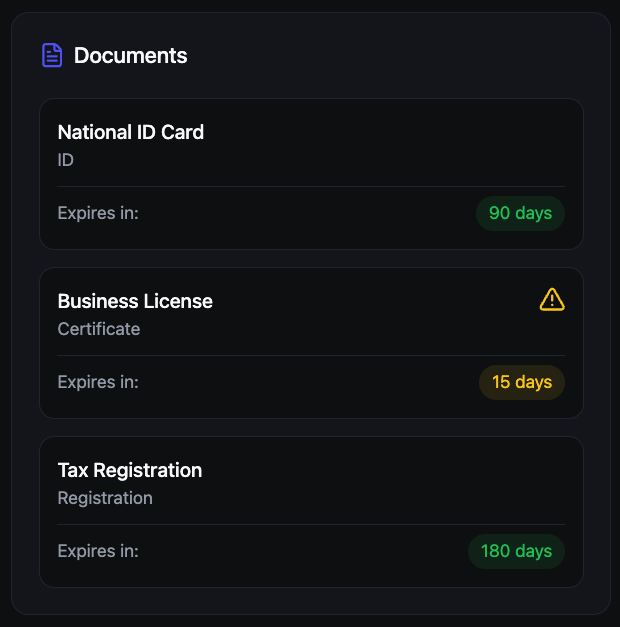620x627 pixels.
Task: Open the National ID Card document
Action: click(x=131, y=132)
